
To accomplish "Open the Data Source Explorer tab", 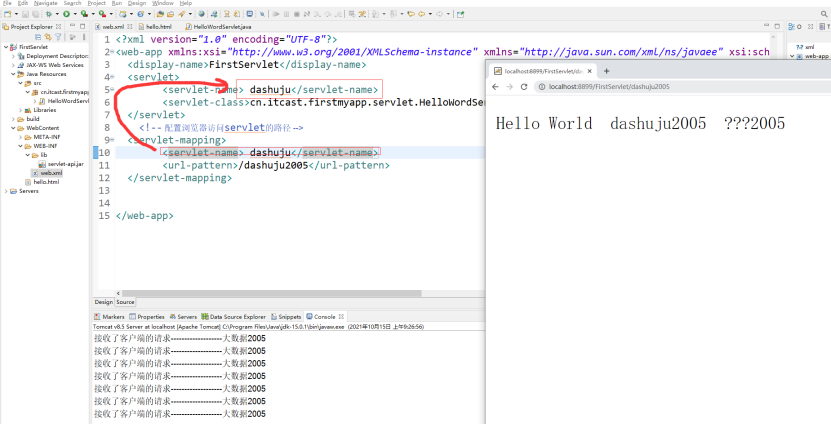I will pyautogui.click(x=234, y=316).
